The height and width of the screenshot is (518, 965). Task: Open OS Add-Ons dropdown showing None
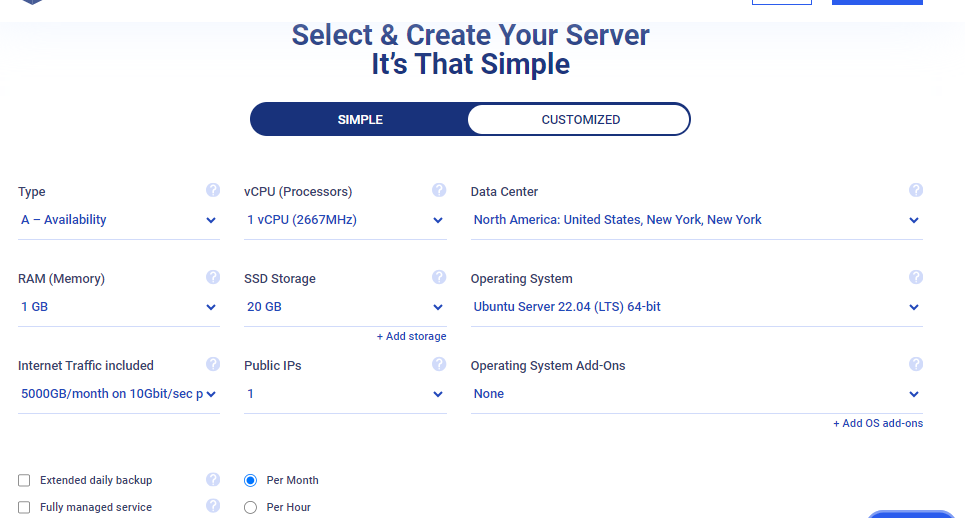coord(697,394)
